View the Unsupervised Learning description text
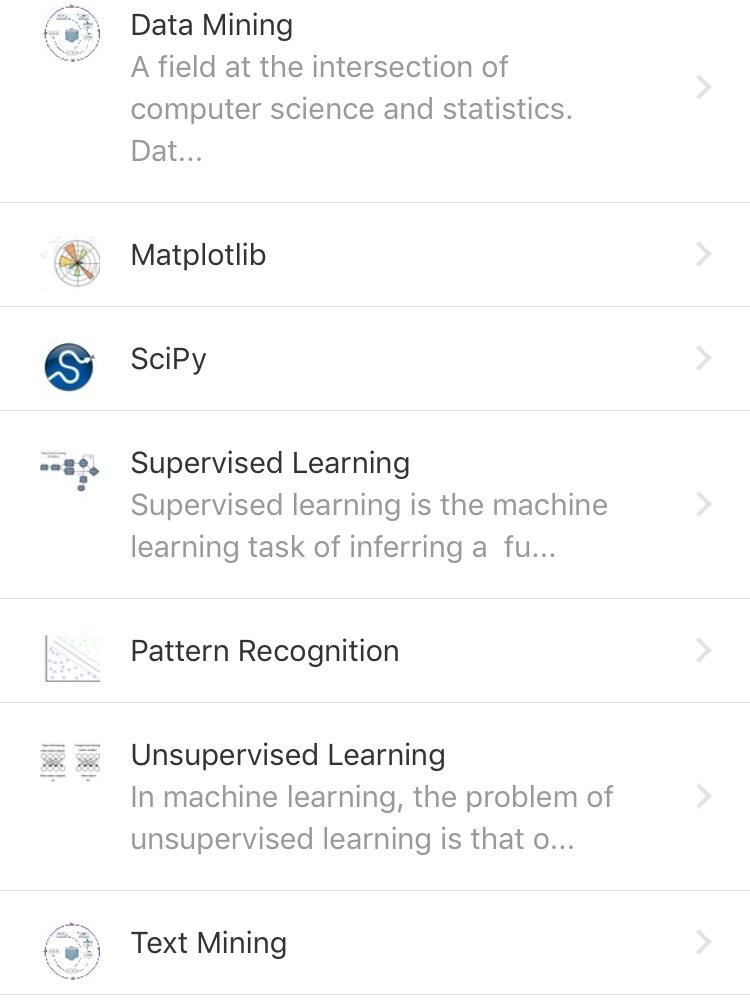750x1002 pixels. [371, 818]
